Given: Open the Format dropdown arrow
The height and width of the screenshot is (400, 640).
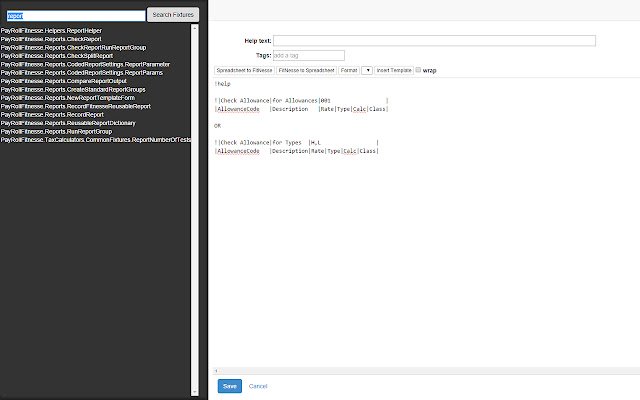Looking at the screenshot, I should pyautogui.click(x=367, y=71).
